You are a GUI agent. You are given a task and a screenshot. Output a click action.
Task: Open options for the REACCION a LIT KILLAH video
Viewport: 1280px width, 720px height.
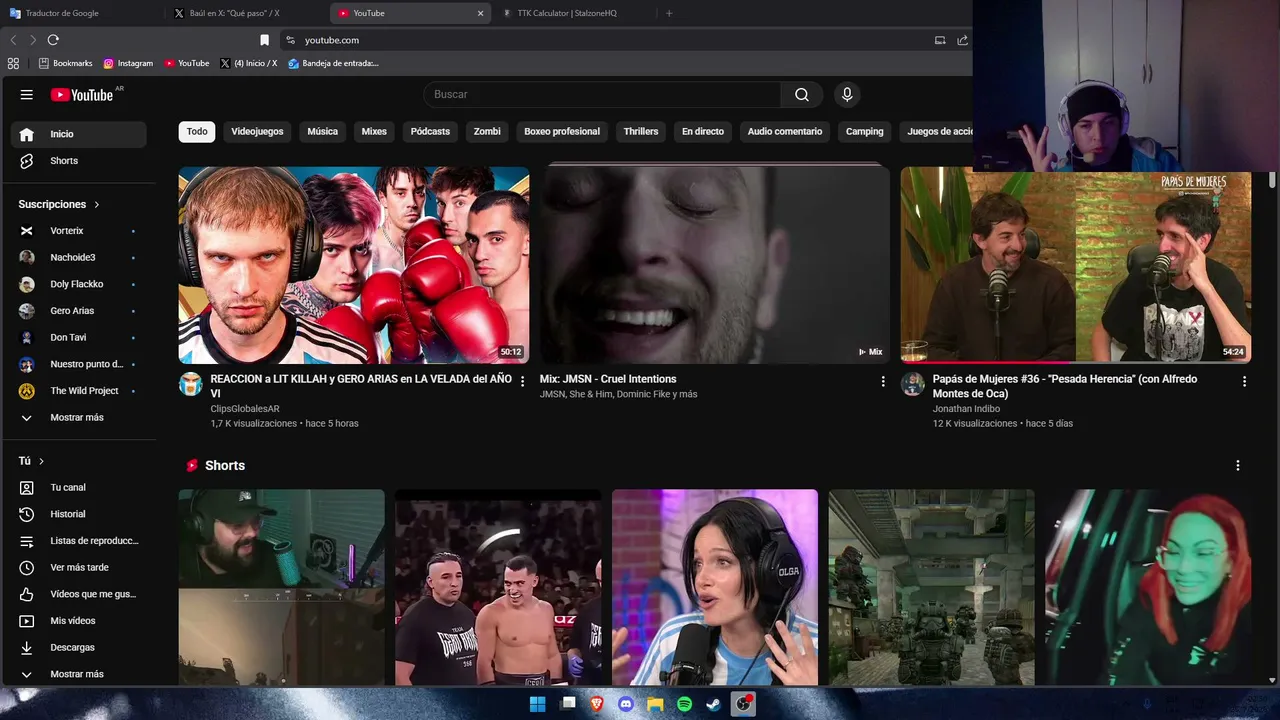pos(522,381)
